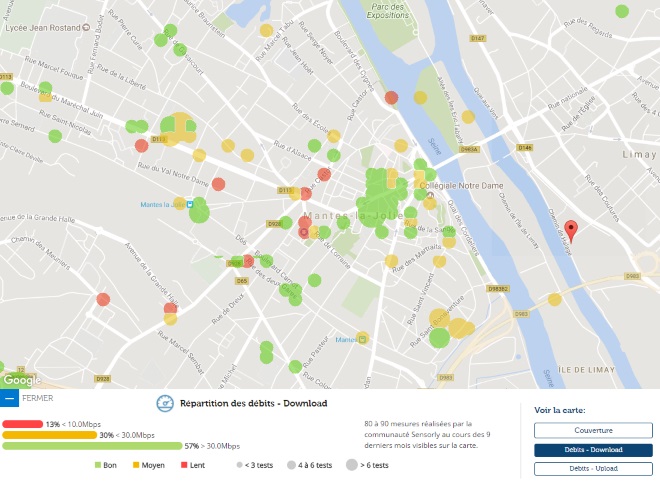
Task: Click the red location pin near Limay
Action: pos(571,230)
